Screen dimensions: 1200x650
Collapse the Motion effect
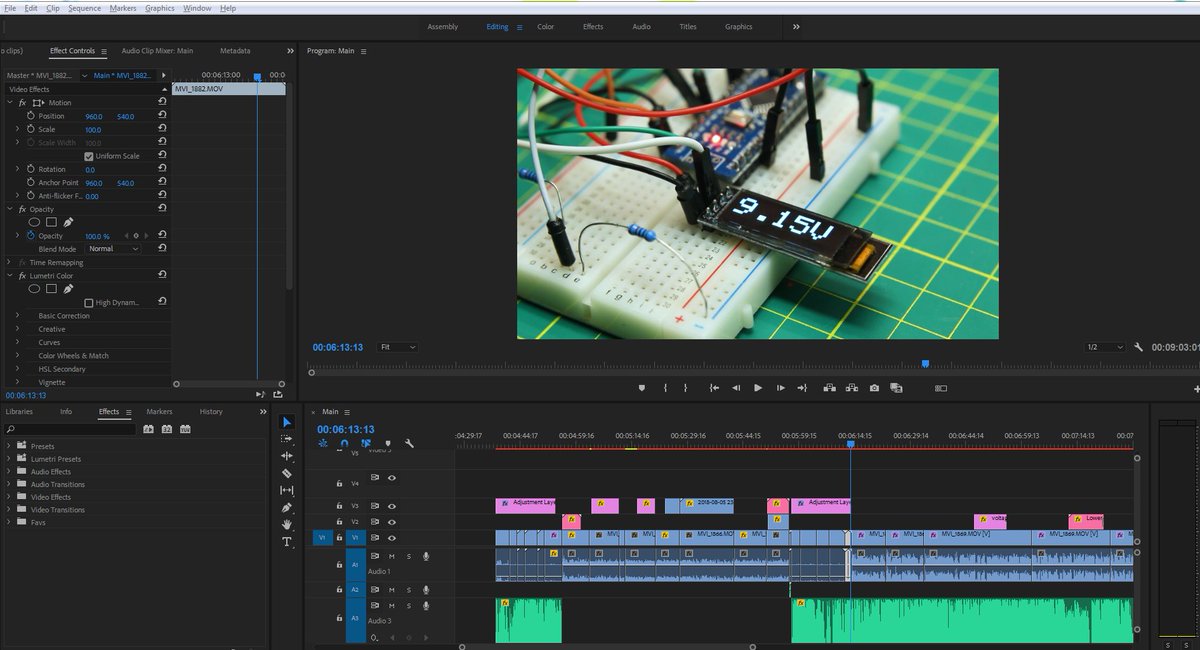[10, 102]
